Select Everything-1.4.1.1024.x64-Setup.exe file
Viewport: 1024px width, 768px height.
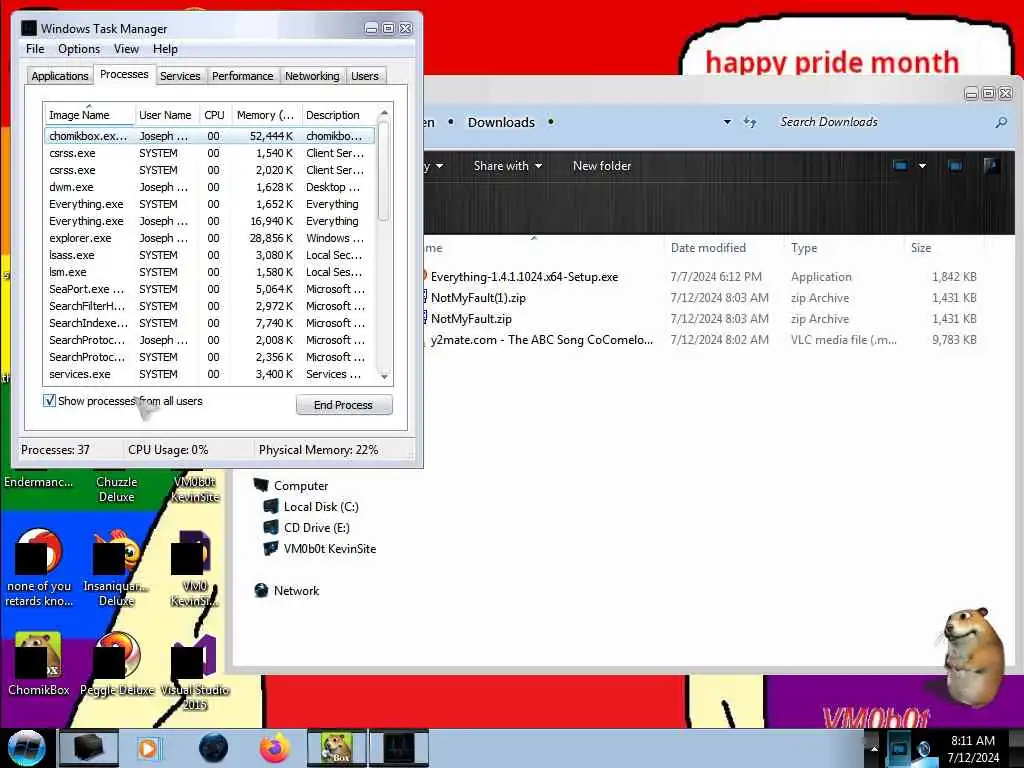tap(524, 277)
